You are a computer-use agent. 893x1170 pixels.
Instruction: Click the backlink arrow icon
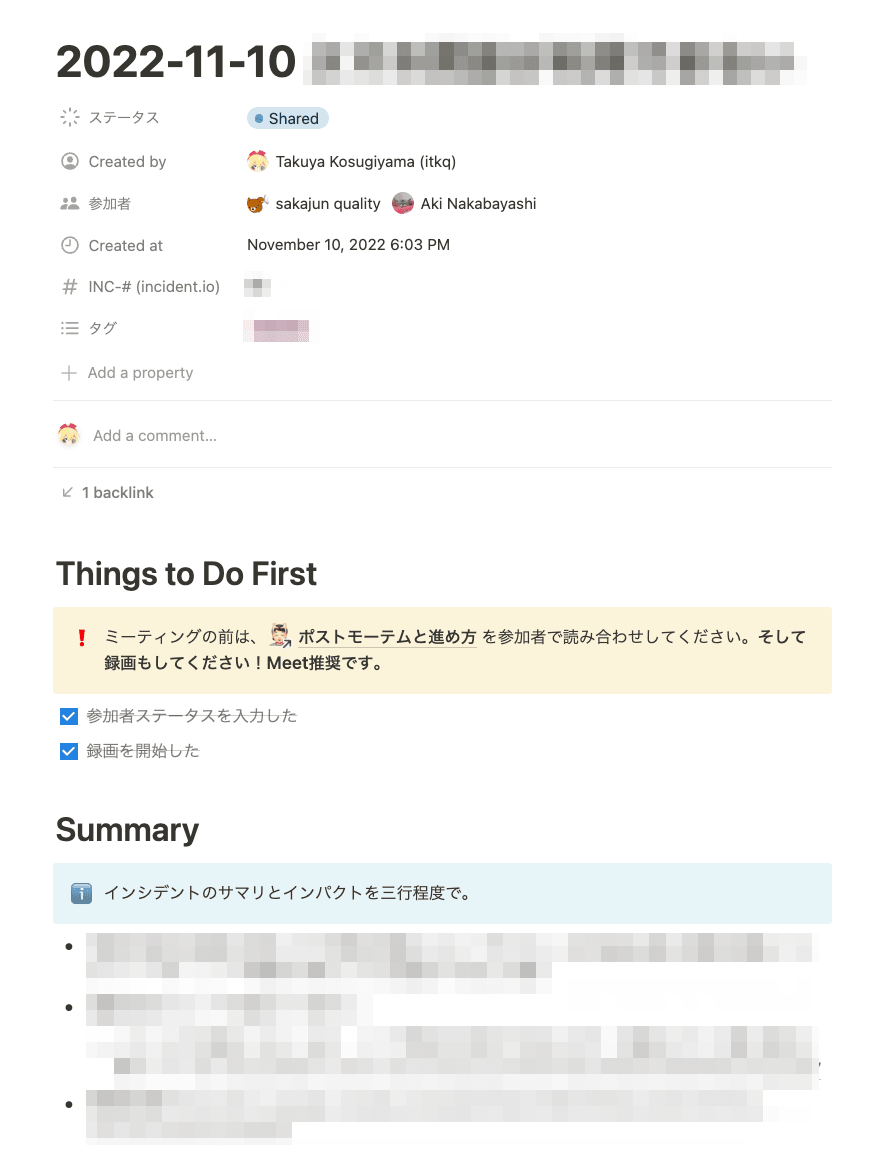pos(67,492)
